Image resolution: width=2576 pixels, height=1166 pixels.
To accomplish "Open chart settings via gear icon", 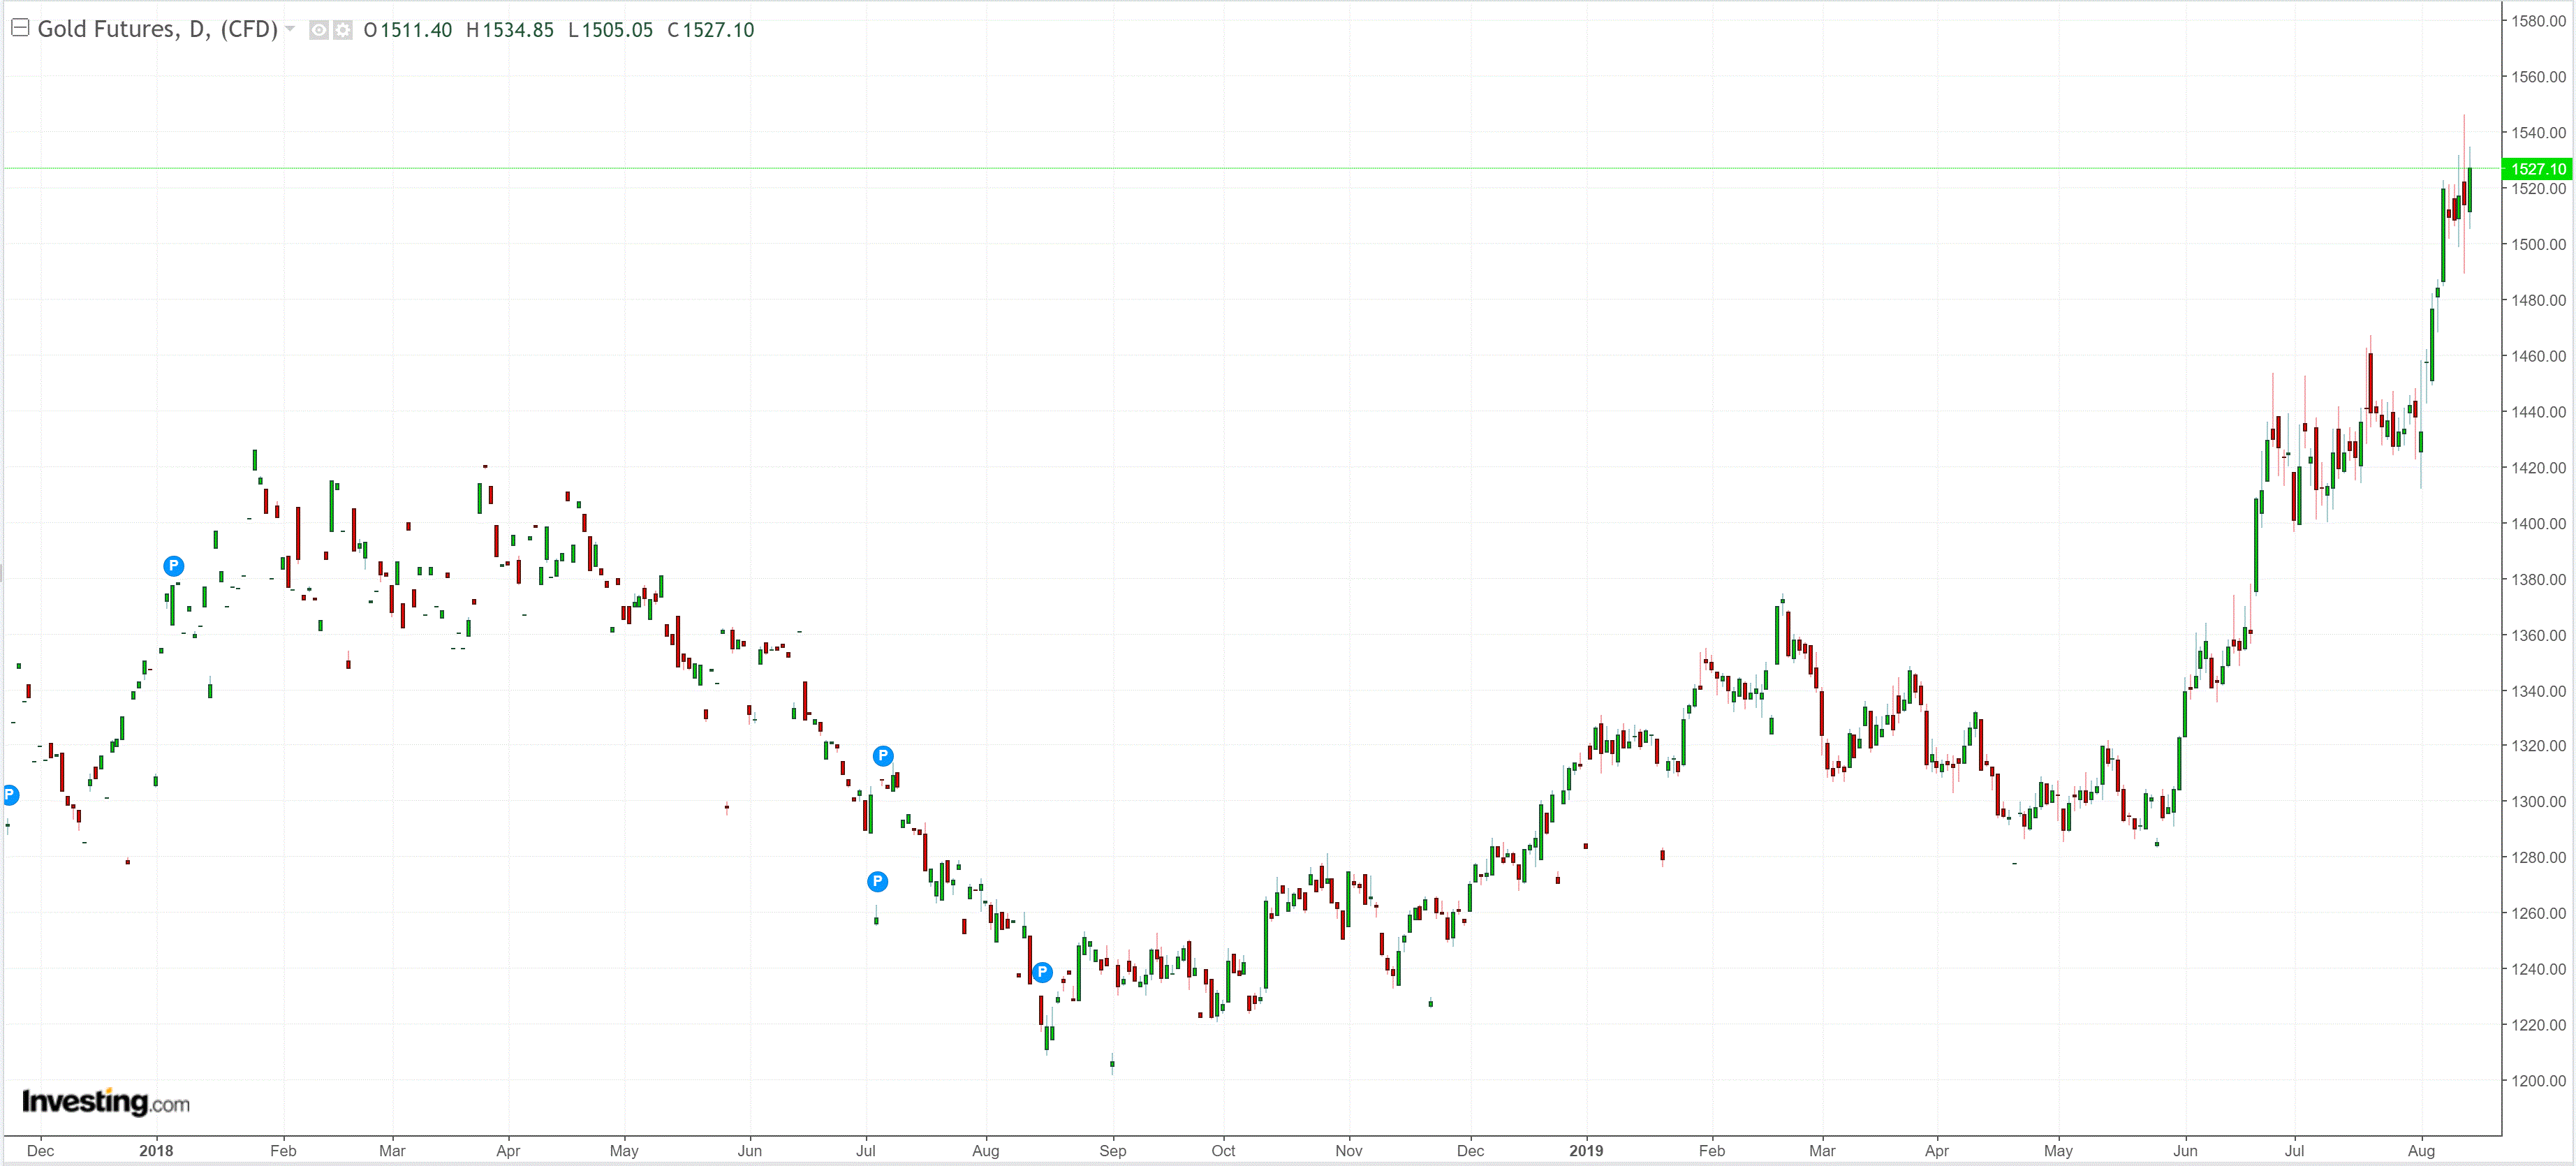I will [343, 30].
